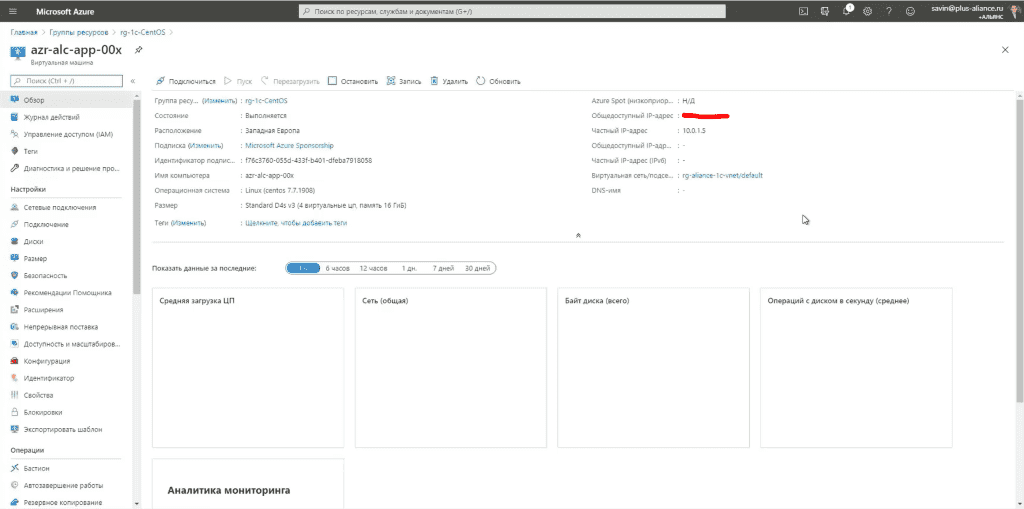Open Cloud Shell from top bar

click(x=805, y=11)
